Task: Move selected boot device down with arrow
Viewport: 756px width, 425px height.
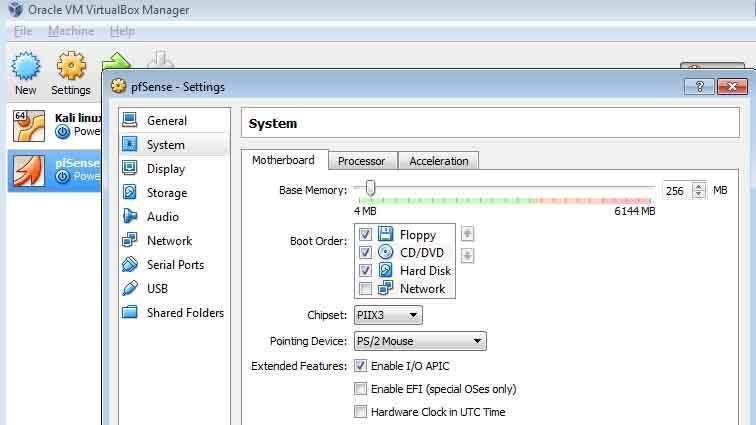Action: [467, 255]
